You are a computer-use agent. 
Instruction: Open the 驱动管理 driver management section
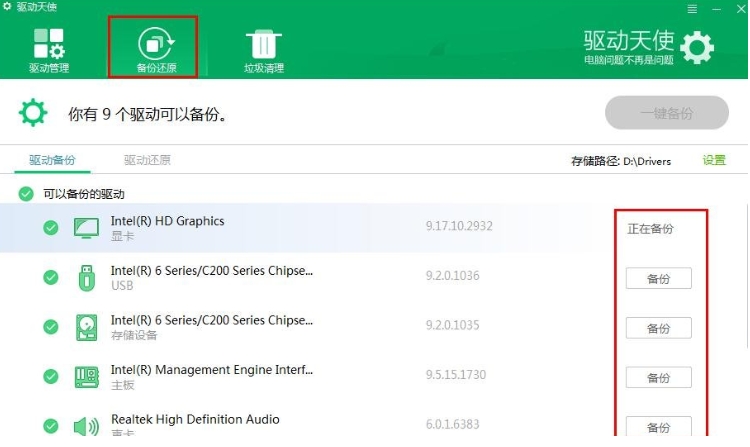pyautogui.click(x=49, y=51)
